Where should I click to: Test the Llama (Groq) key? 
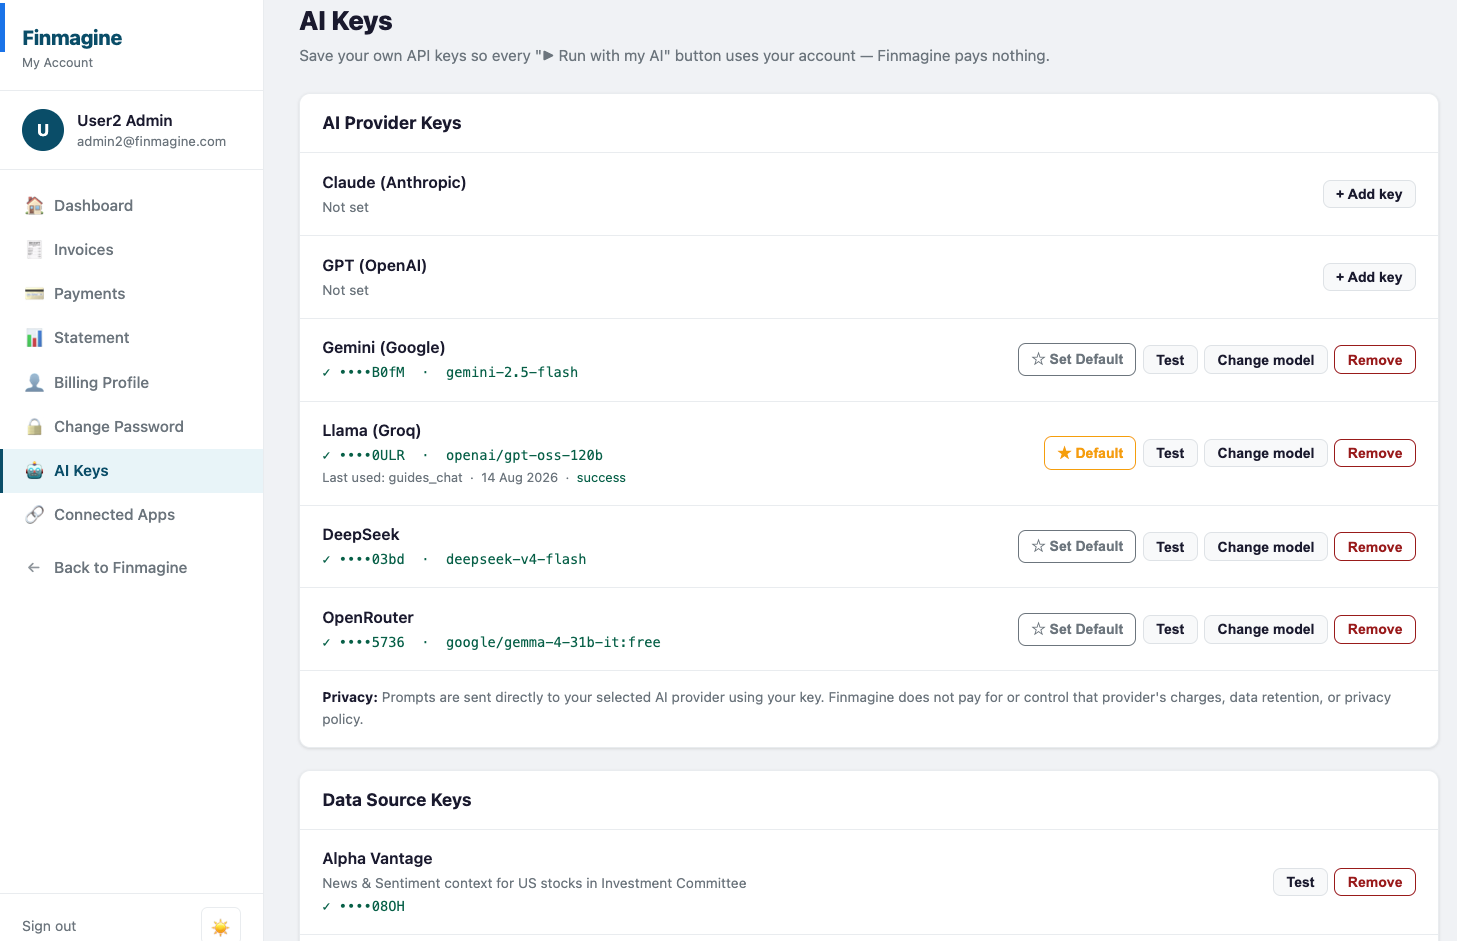(1170, 453)
